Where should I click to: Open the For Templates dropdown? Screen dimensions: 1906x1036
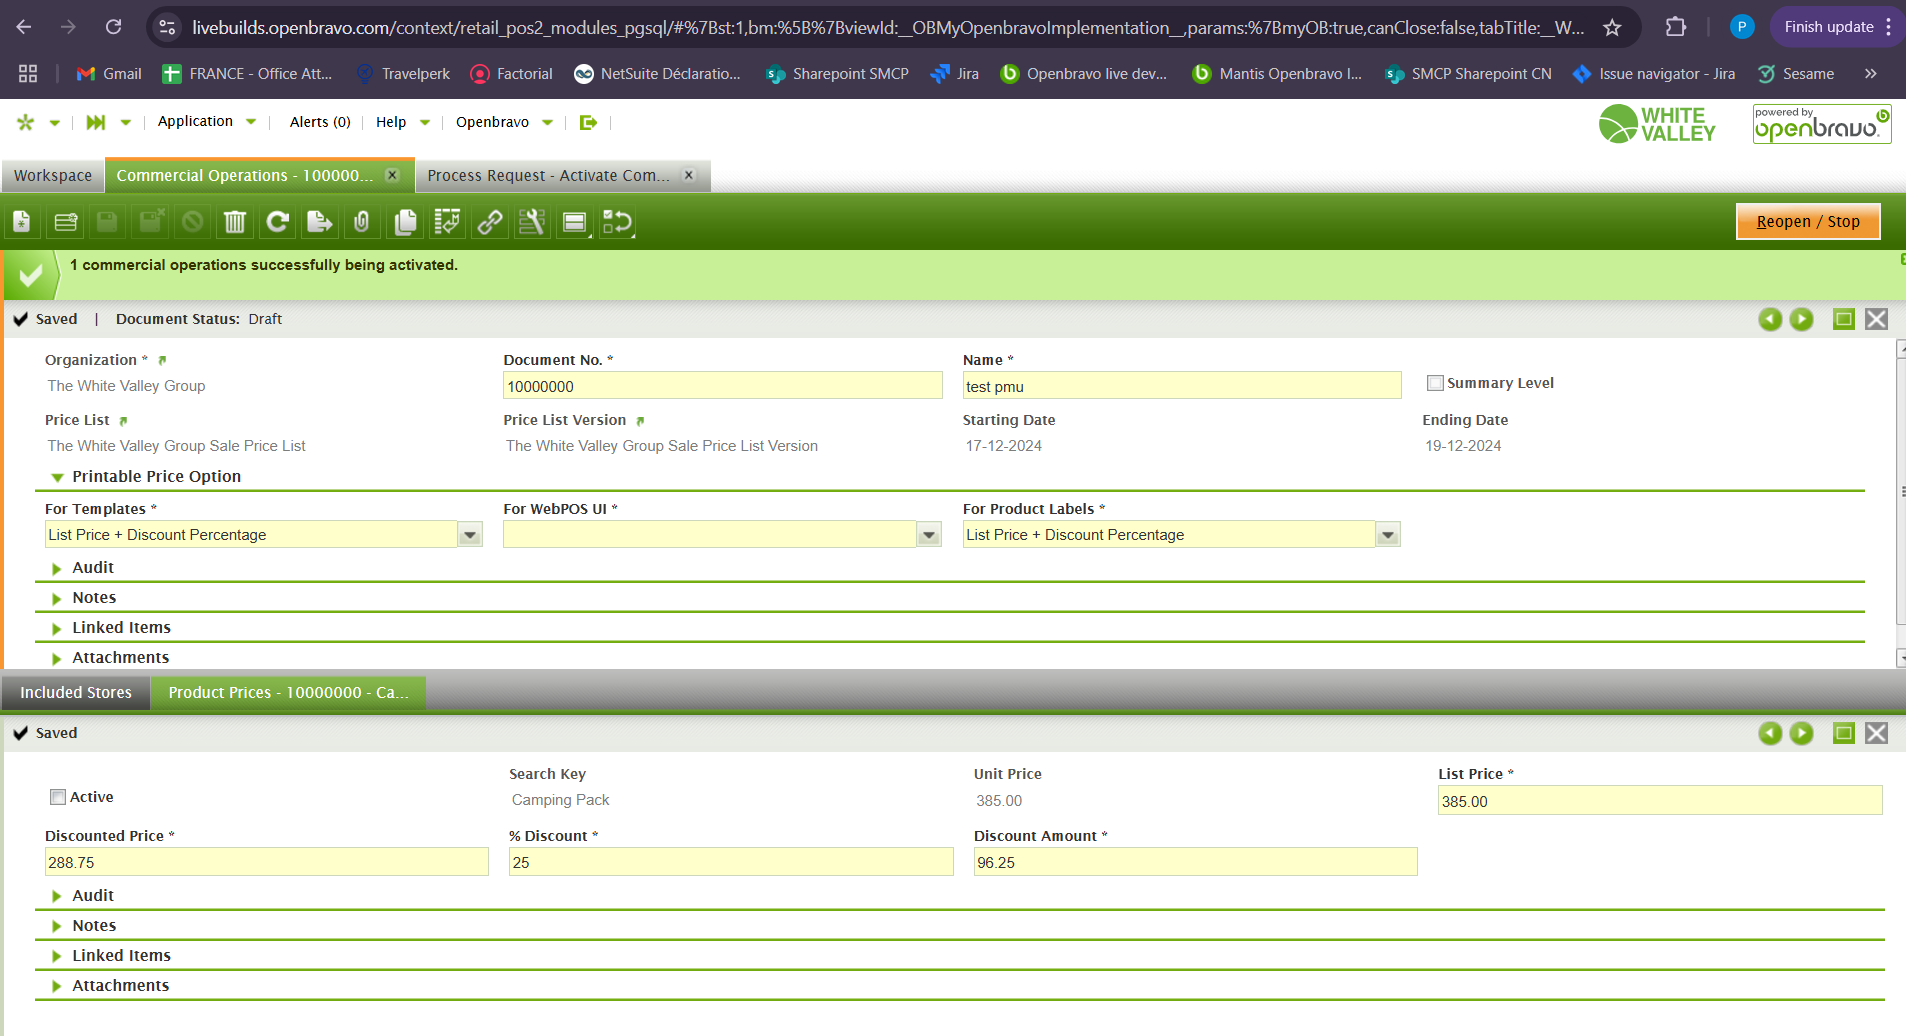(470, 535)
